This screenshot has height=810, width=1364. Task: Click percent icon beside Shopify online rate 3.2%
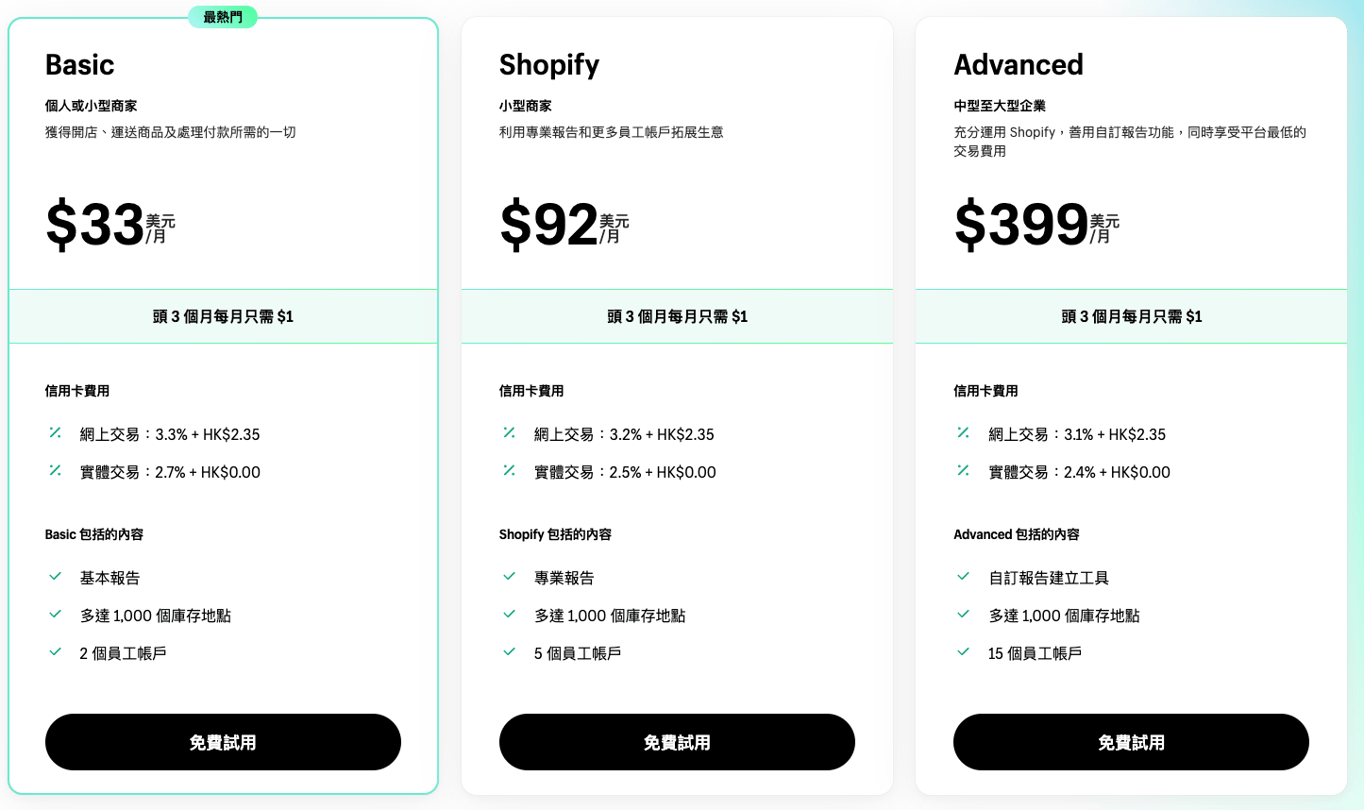[509, 433]
